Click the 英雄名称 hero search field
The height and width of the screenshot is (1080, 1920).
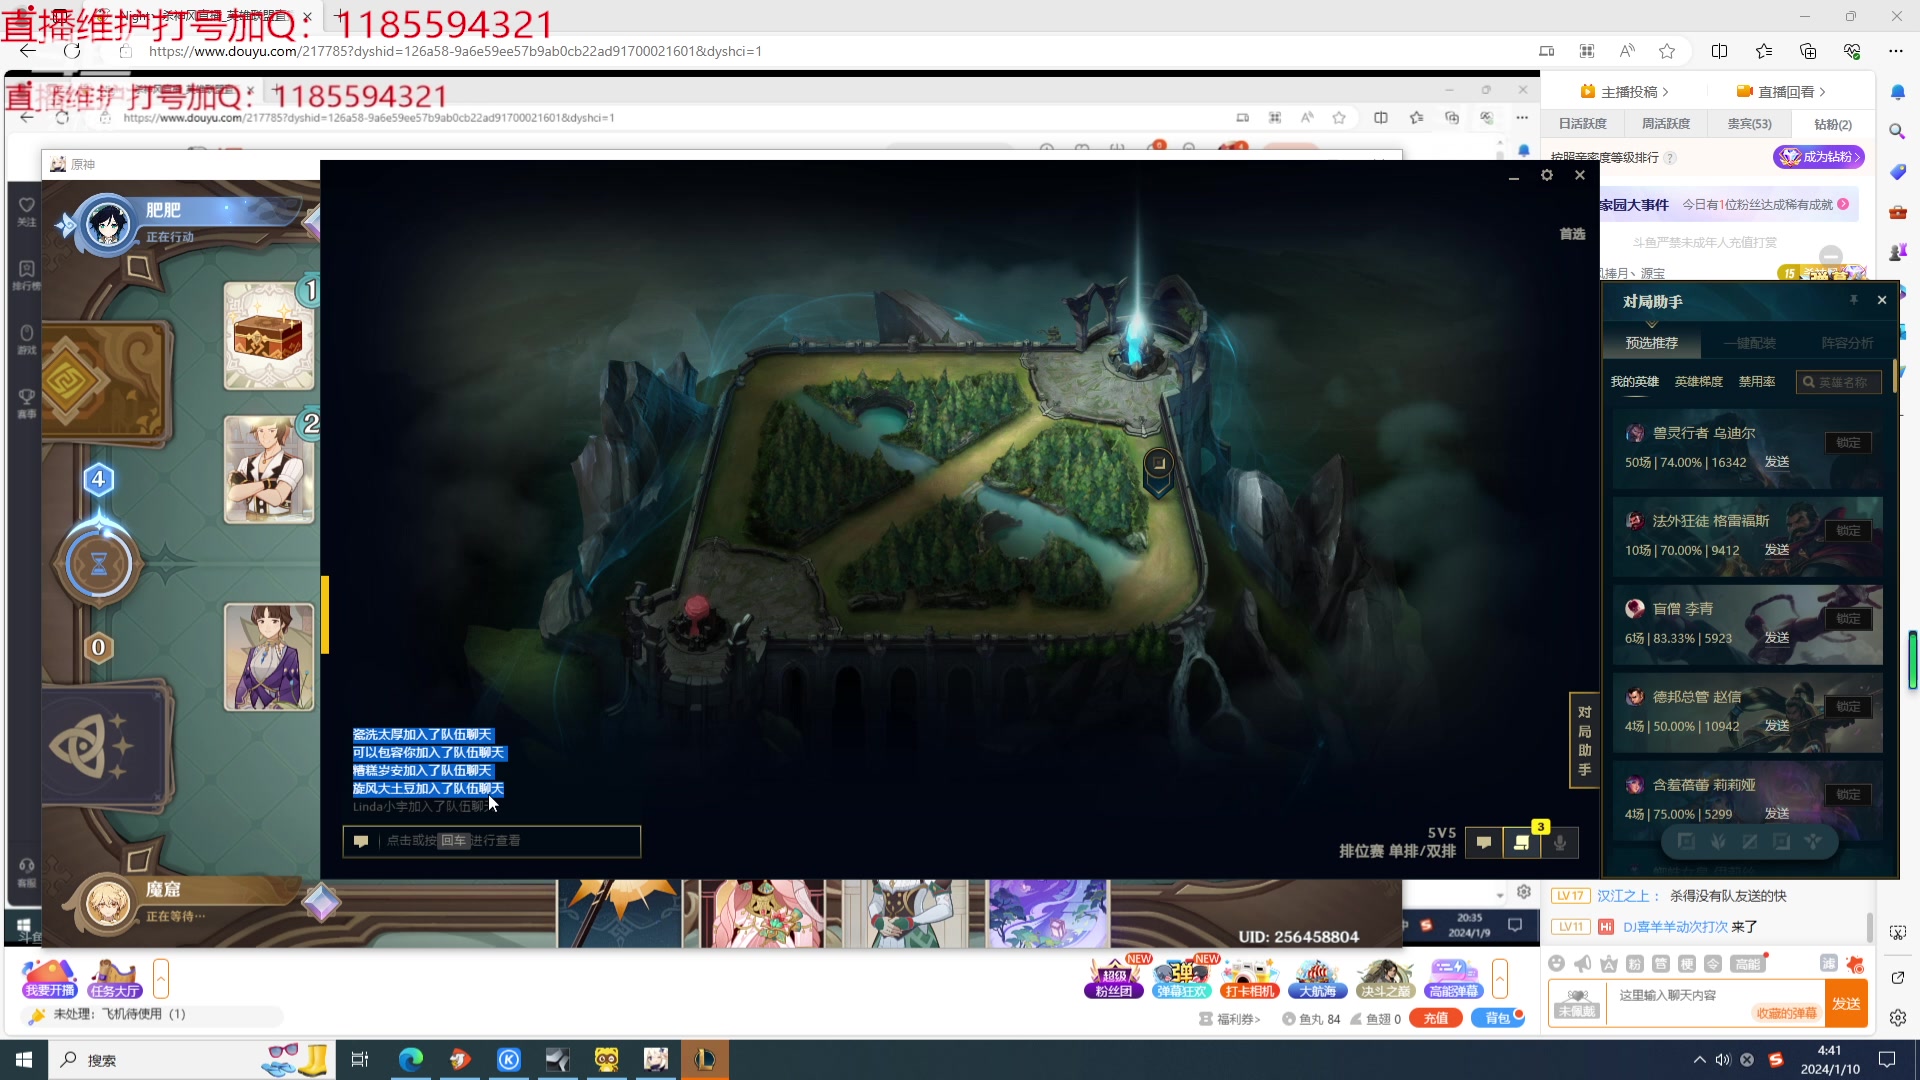[x=1839, y=382]
